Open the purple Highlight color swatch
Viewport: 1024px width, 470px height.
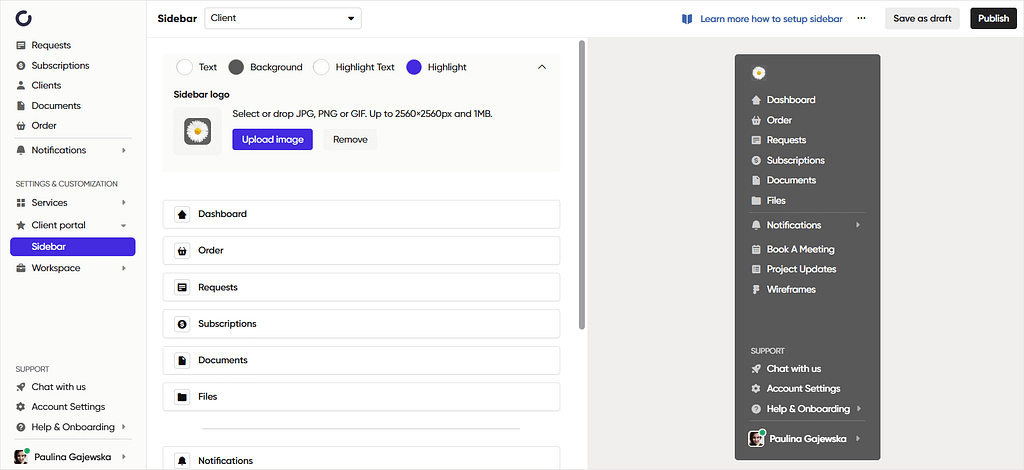[414, 67]
